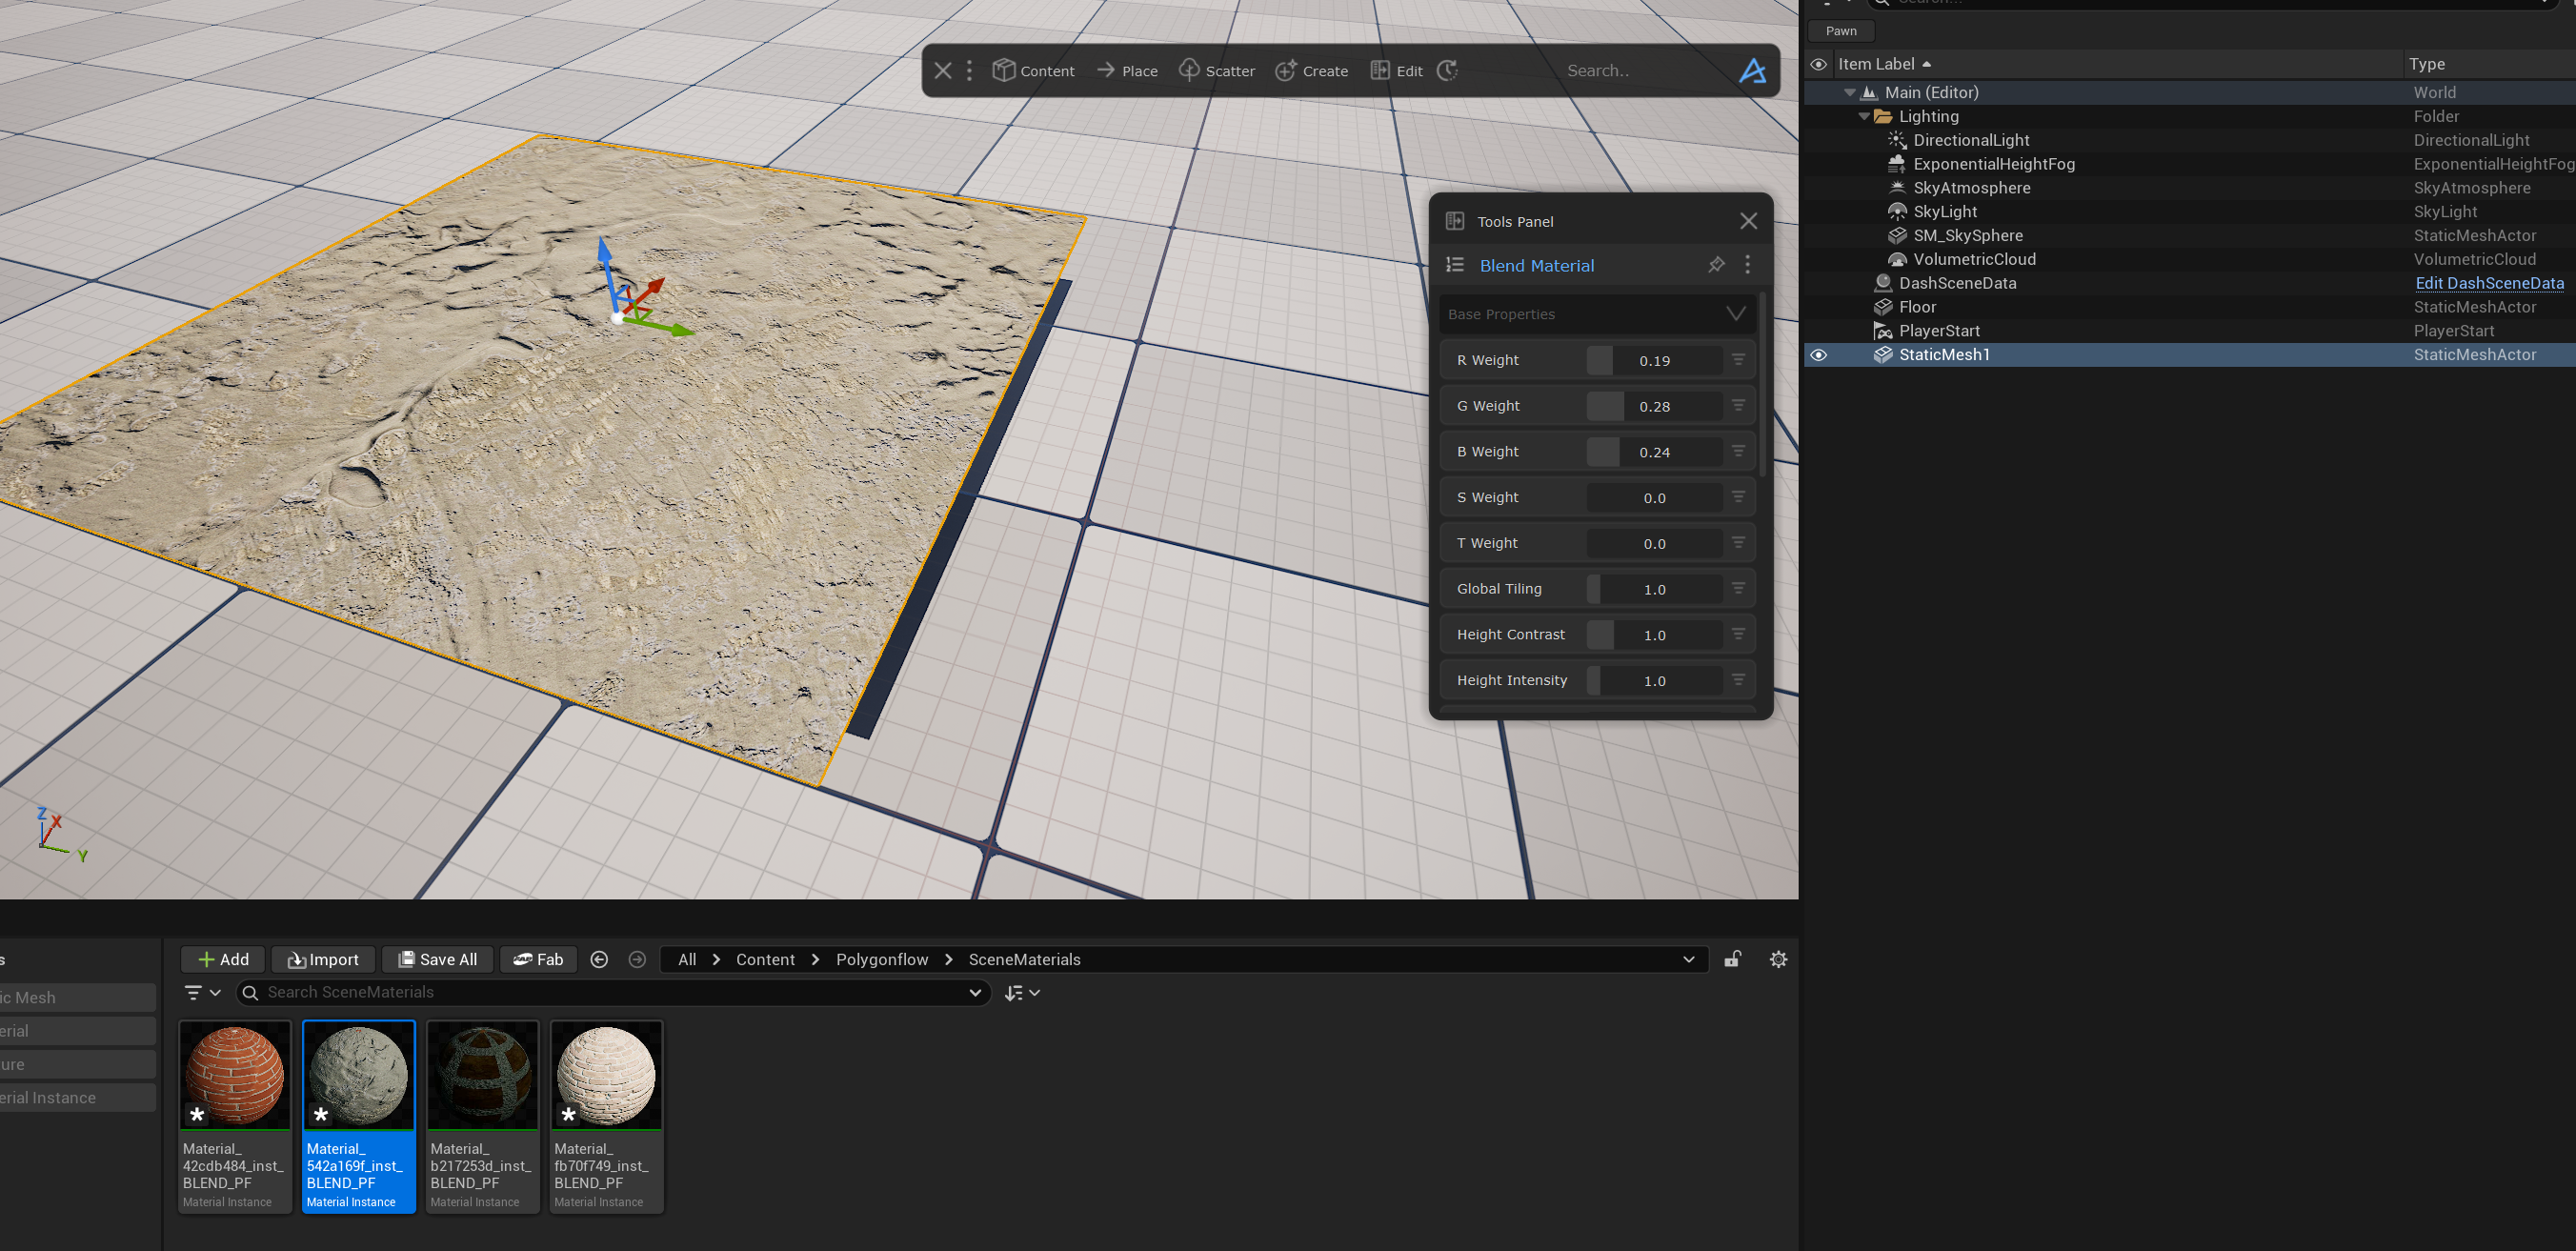The width and height of the screenshot is (2576, 1251).
Task: Open the Blend Material options dots
Action: [1747, 264]
